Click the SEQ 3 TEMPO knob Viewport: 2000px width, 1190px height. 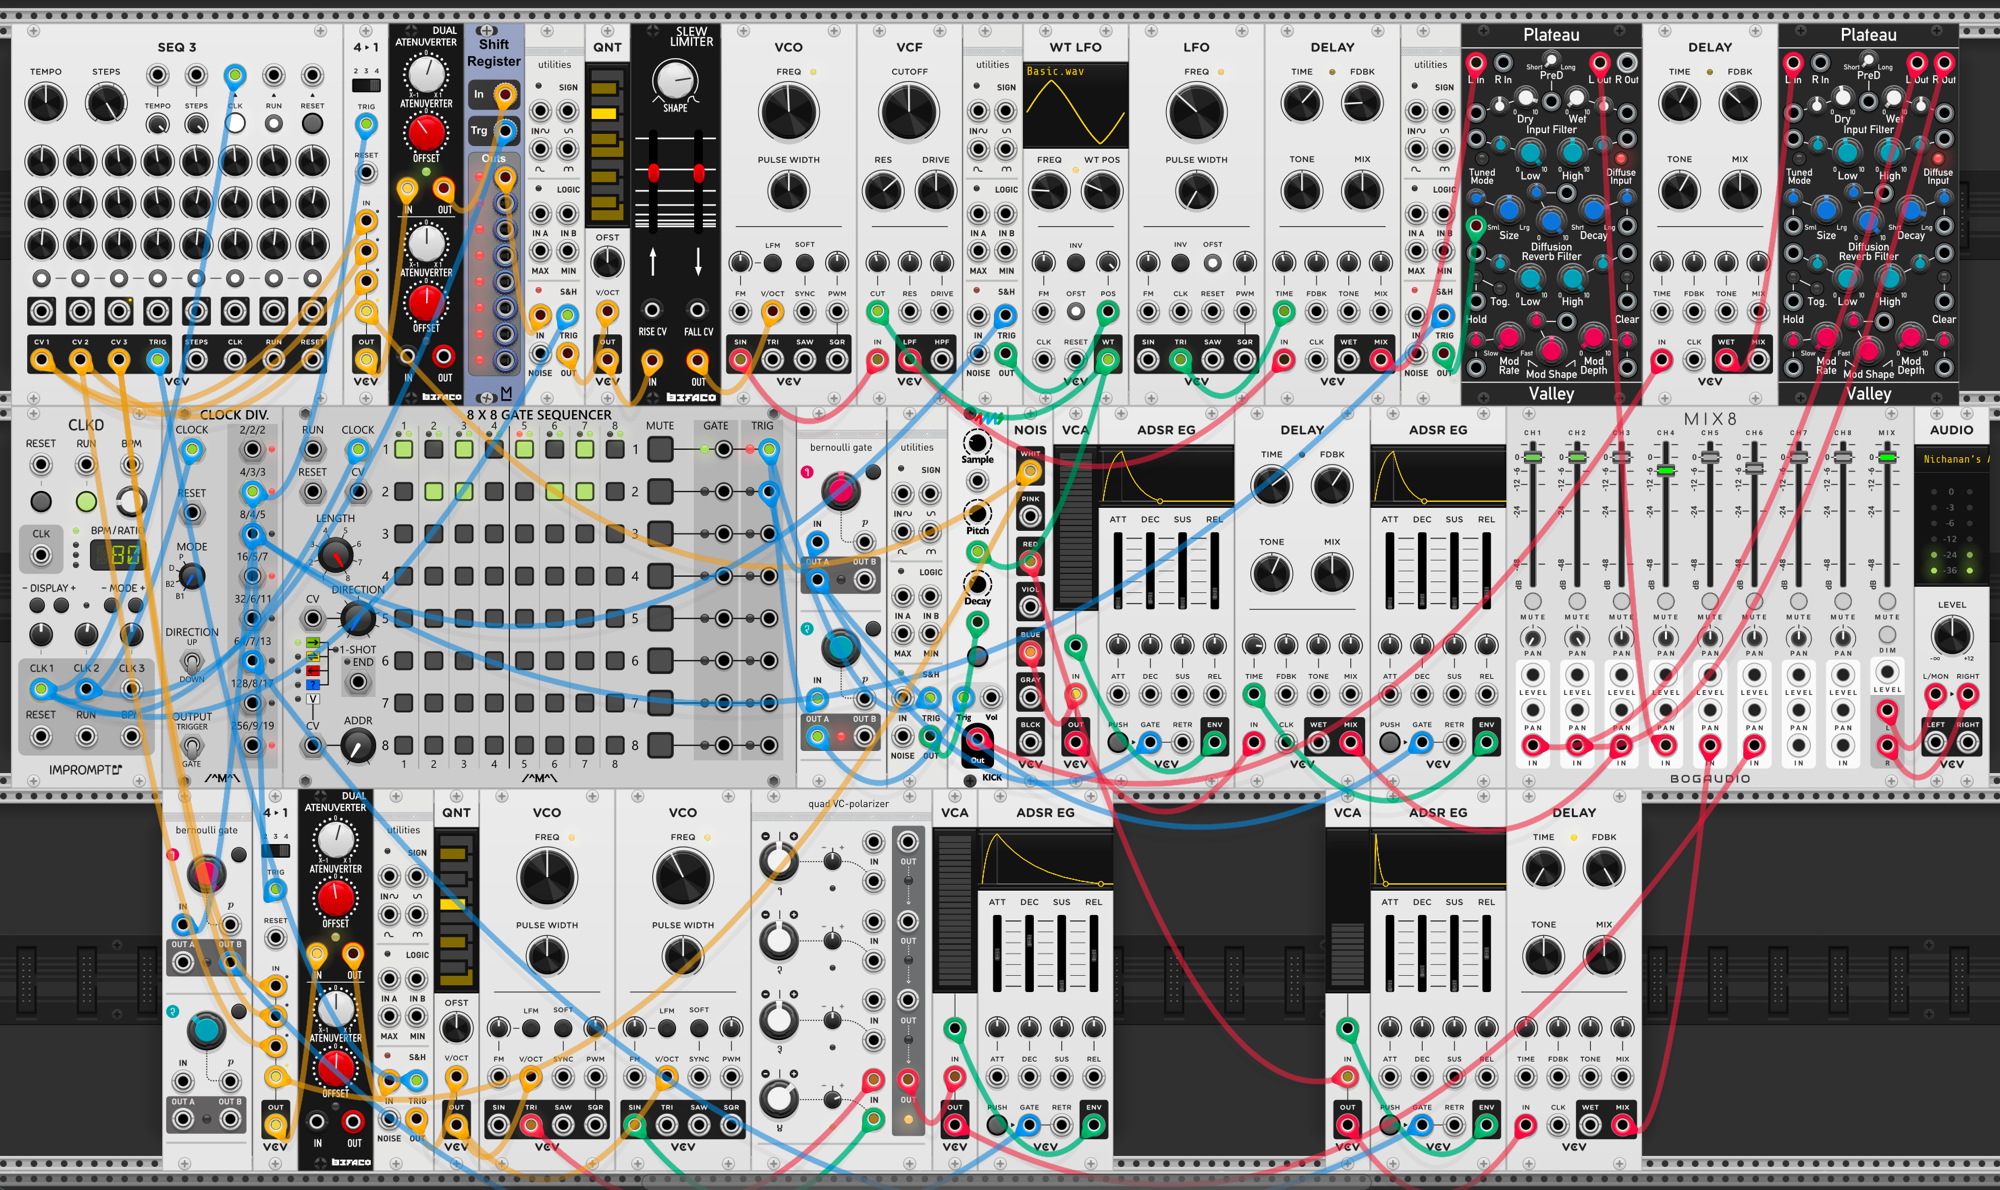pos(45,103)
